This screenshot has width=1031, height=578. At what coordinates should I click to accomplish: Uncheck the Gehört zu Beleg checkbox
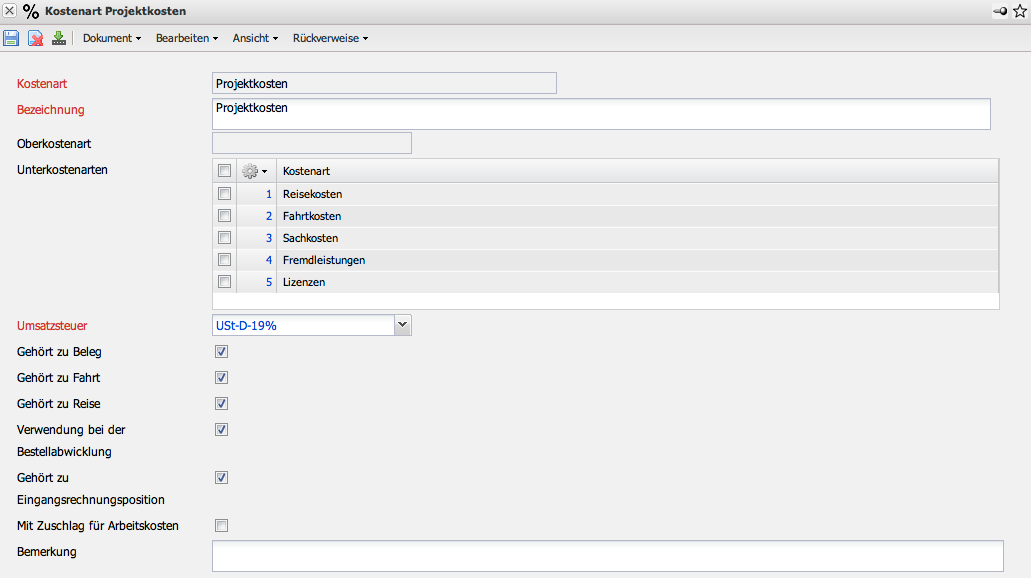(222, 352)
